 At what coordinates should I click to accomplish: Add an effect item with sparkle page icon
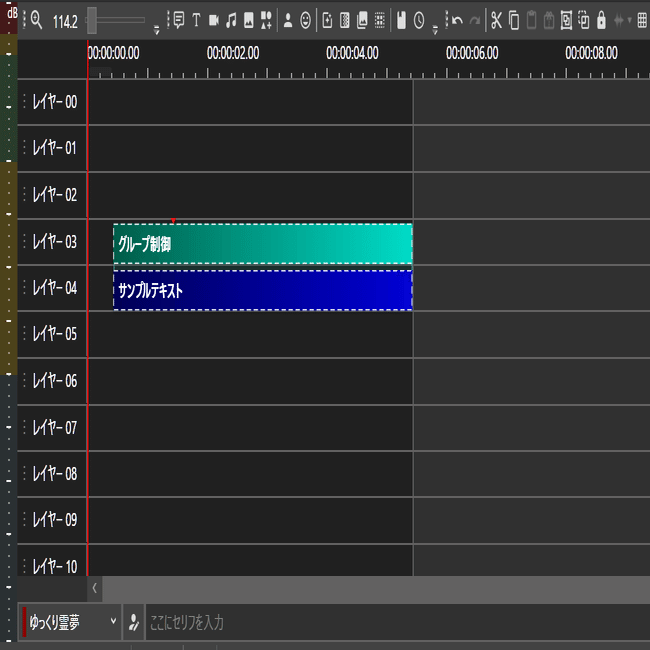(327, 20)
